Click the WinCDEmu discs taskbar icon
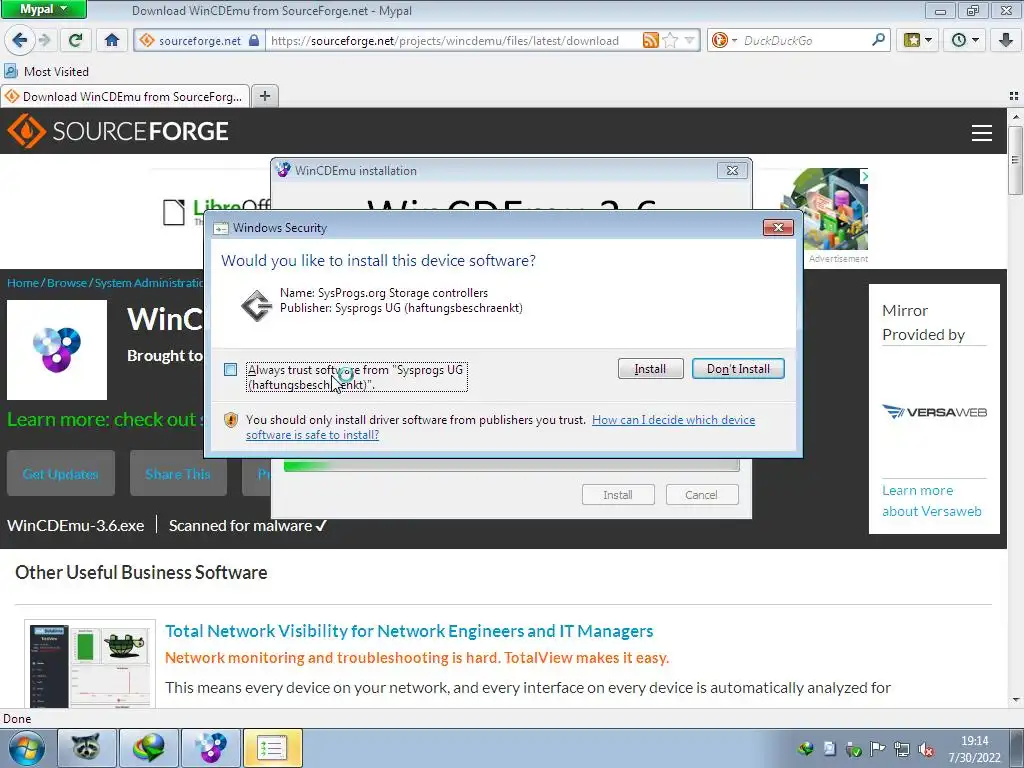The width and height of the screenshot is (1024, 768). [211, 748]
